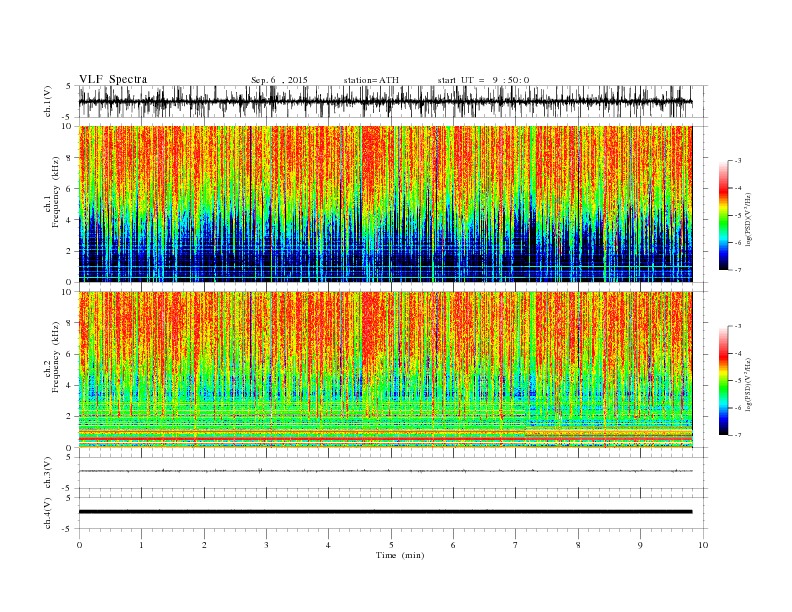Click the "ch.3(V)" axis label
This screenshot has height=612, width=792.
48,473
